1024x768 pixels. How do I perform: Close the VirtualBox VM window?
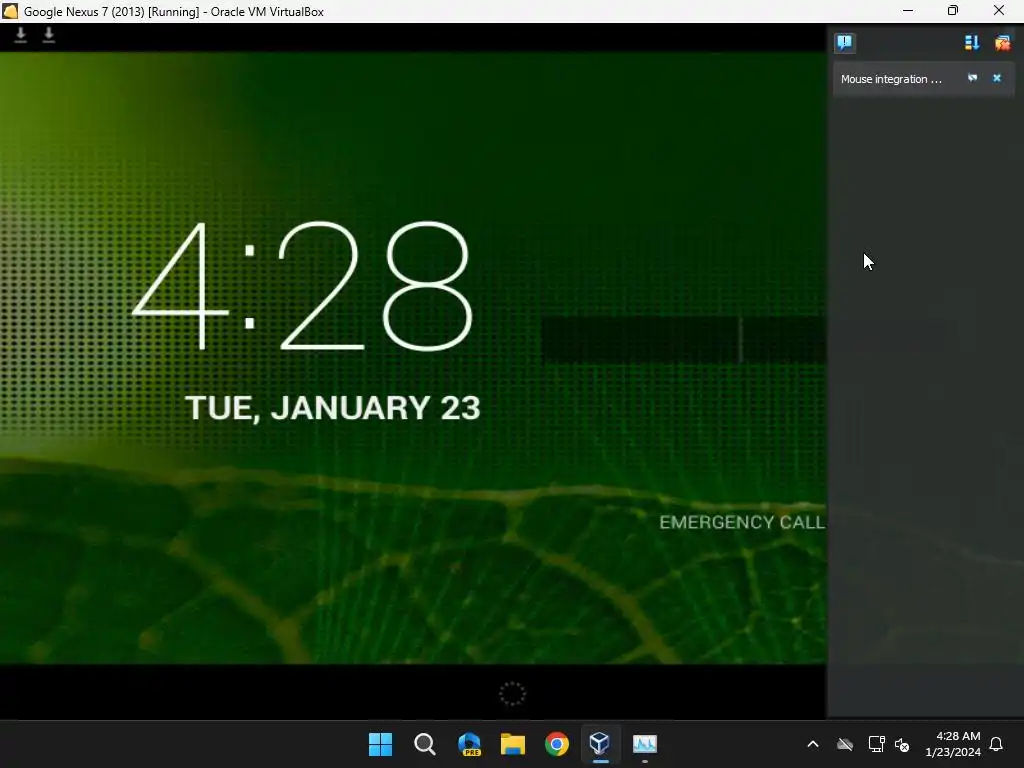(999, 11)
